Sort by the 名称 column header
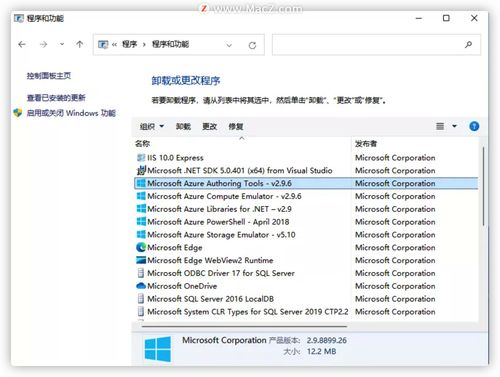Screen dimensions: 500x377 143,144
